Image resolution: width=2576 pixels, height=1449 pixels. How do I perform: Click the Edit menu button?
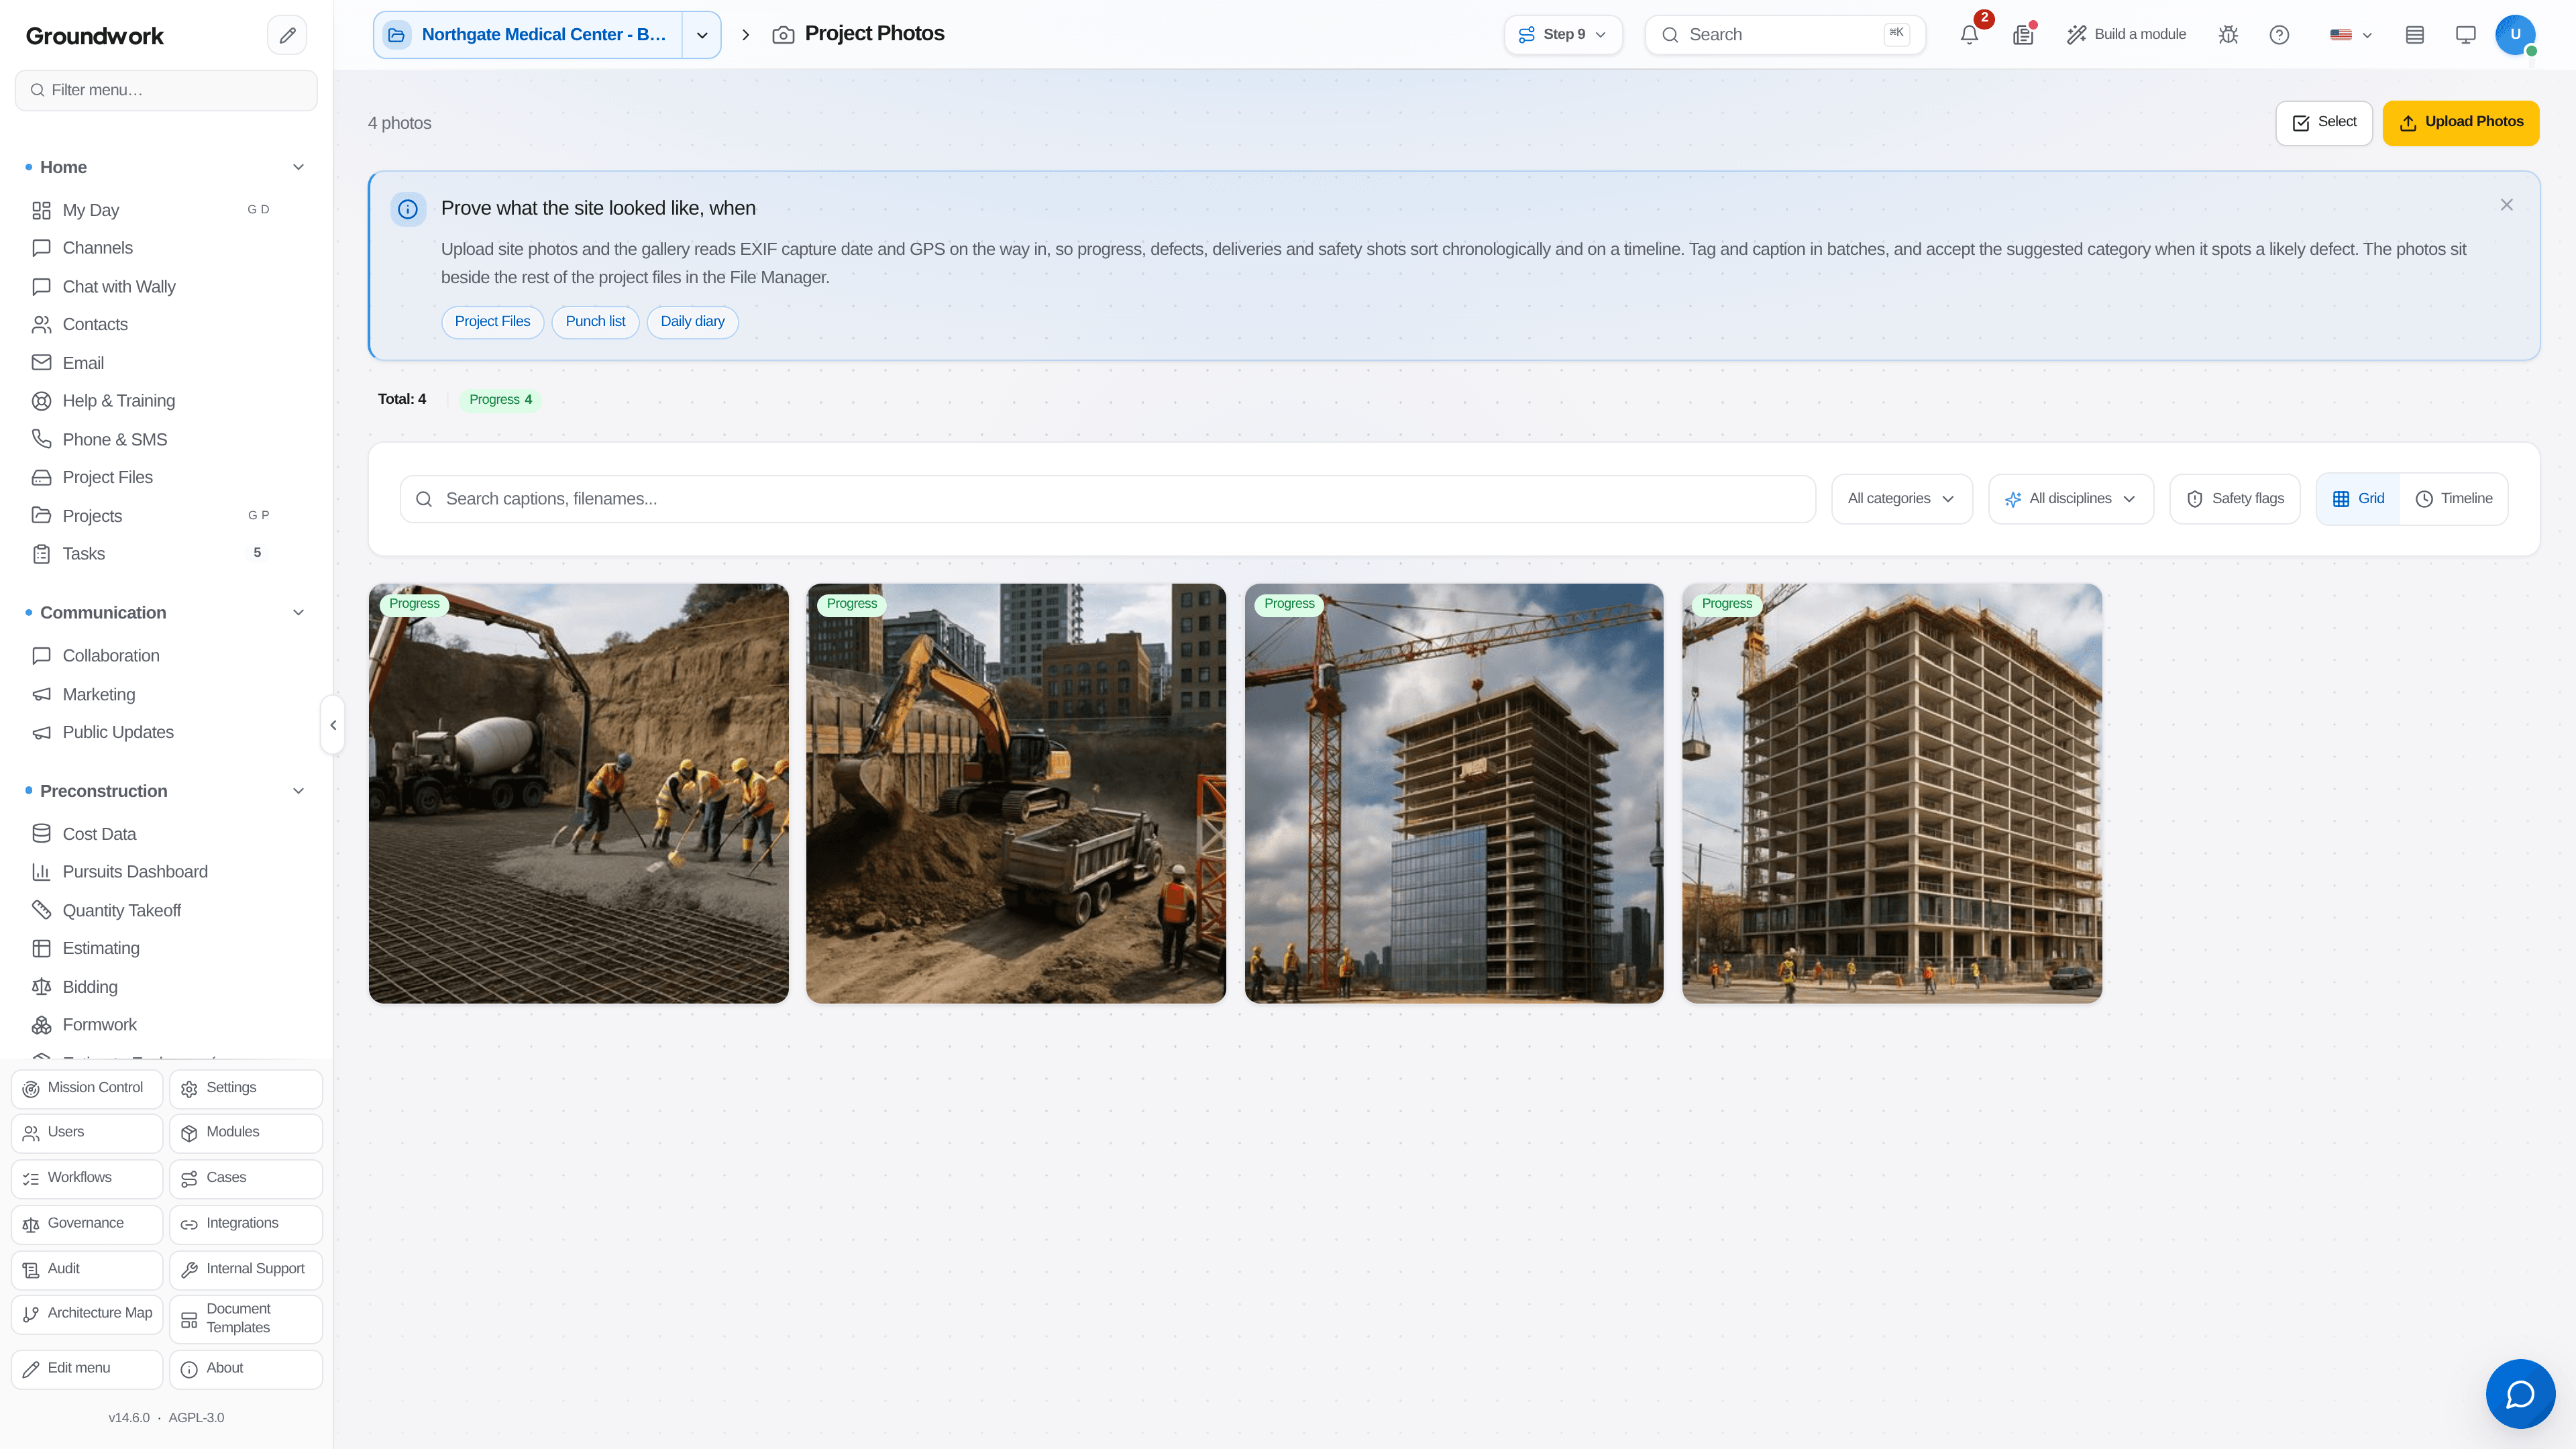pyautogui.click(x=87, y=1369)
